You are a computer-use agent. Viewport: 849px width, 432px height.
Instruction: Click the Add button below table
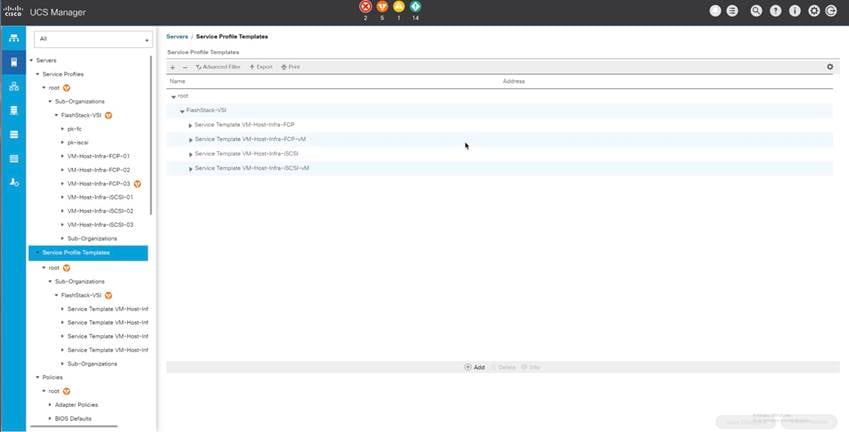click(x=475, y=367)
